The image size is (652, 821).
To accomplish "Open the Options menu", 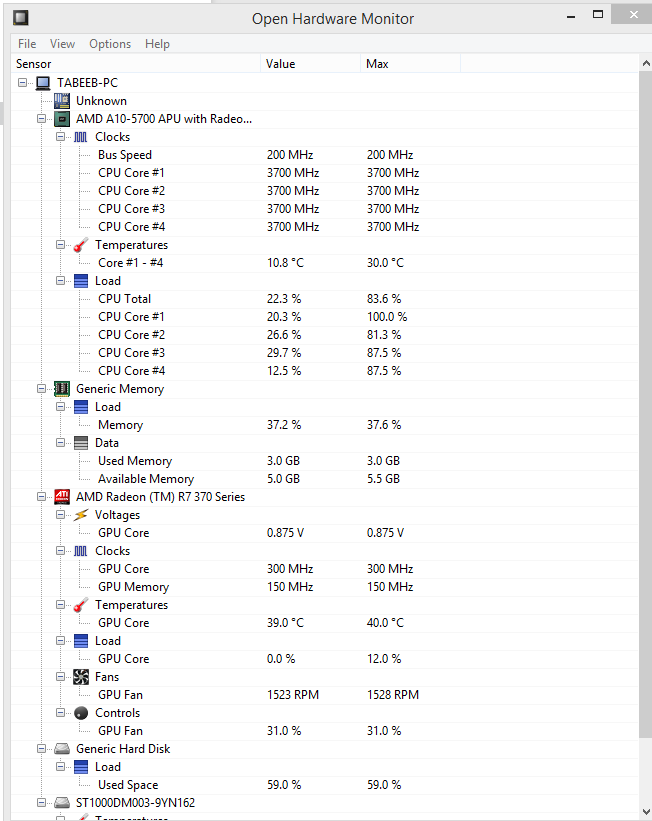I will click(110, 44).
